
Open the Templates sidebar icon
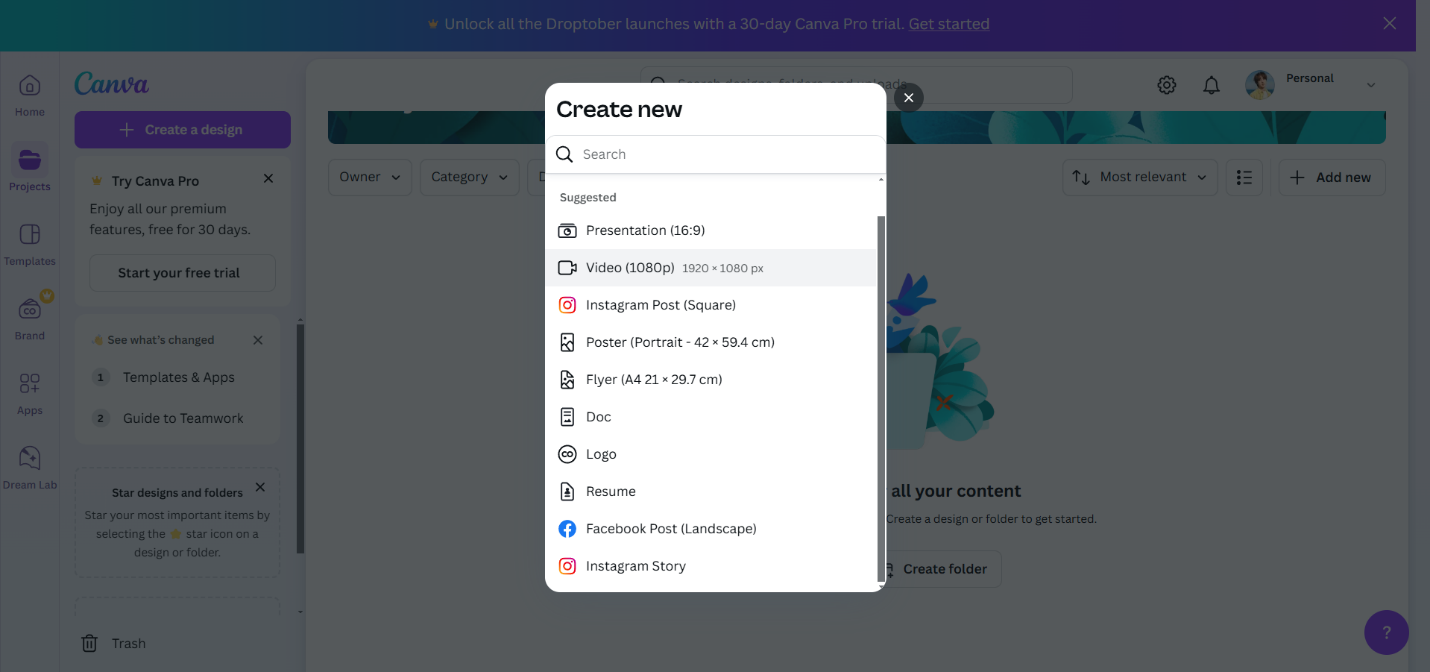coord(30,245)
